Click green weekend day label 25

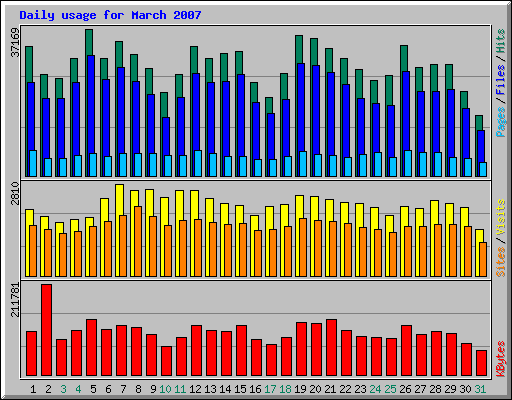click(390, 389)
